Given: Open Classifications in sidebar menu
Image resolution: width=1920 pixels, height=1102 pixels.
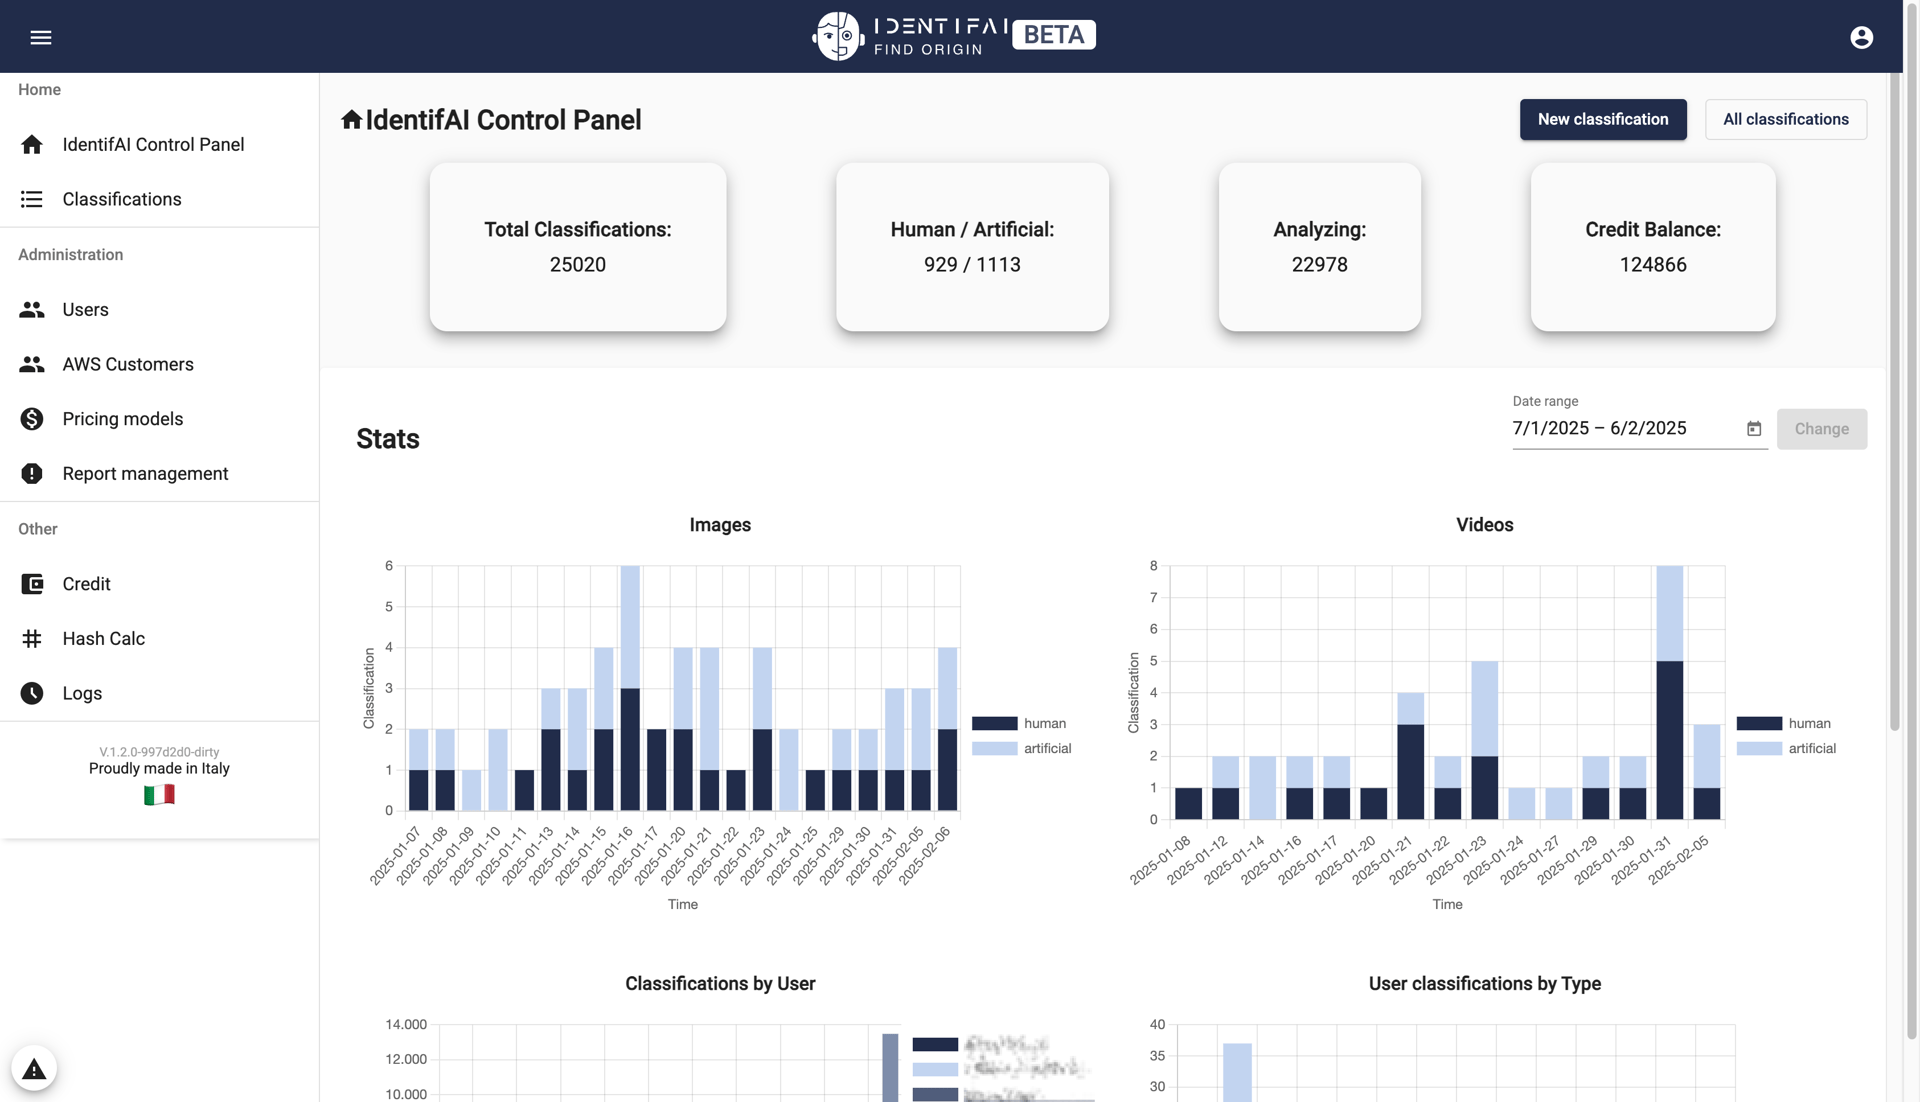Looking at the screenshot, I should coord(122,199).
